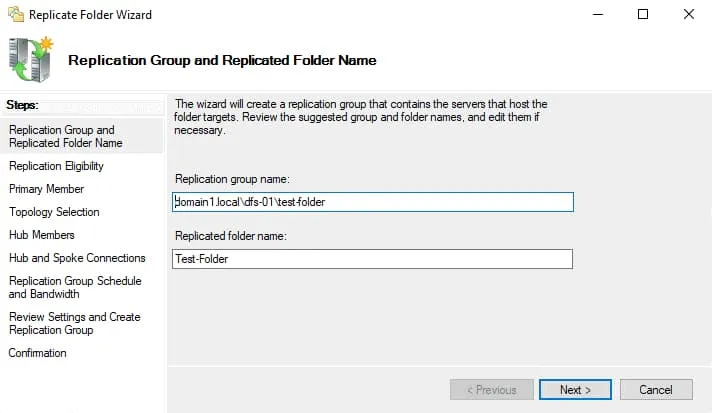
Task: Click the Steps heading in sidebar
Action: point(22,105)
